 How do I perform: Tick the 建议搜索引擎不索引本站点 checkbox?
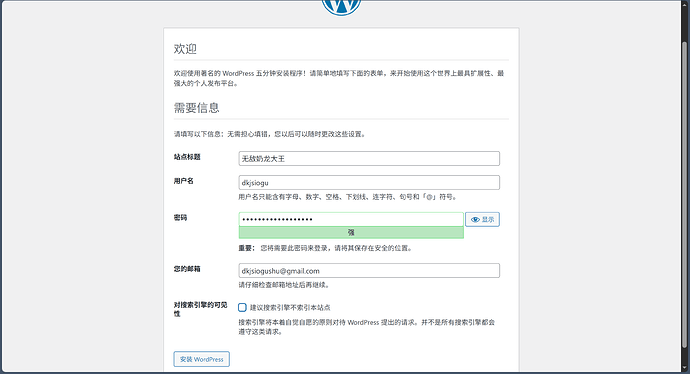[x=242, y=308]
